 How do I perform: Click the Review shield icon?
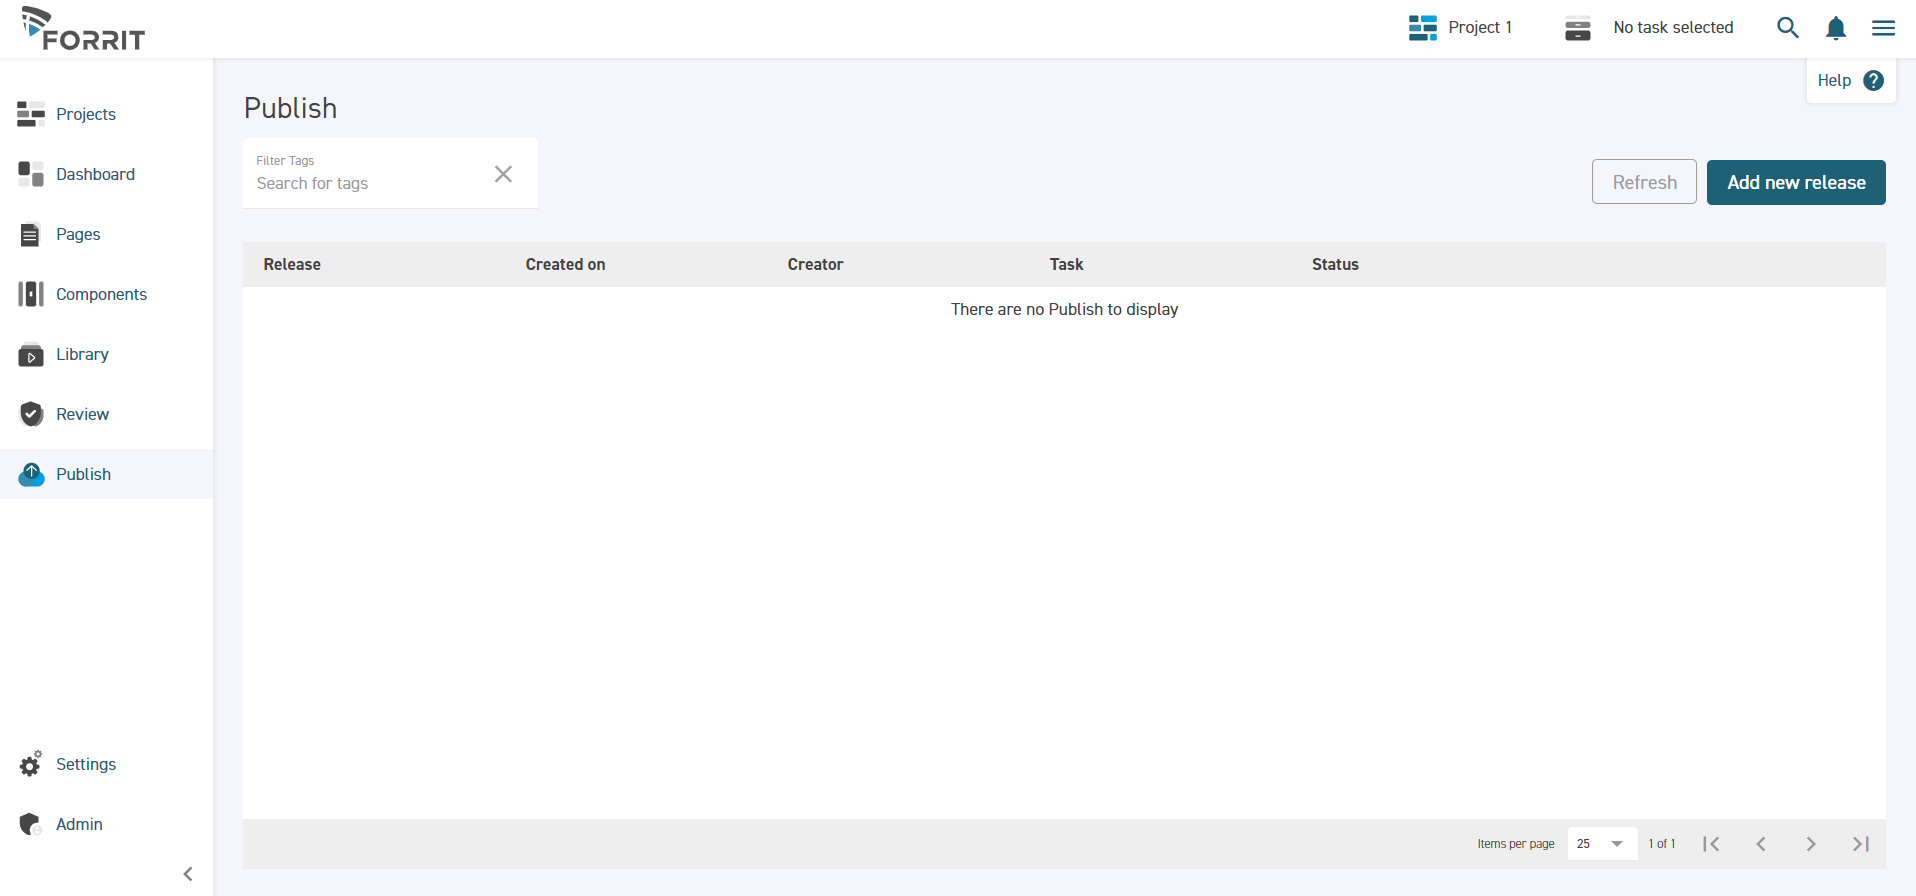coord(31,414)
